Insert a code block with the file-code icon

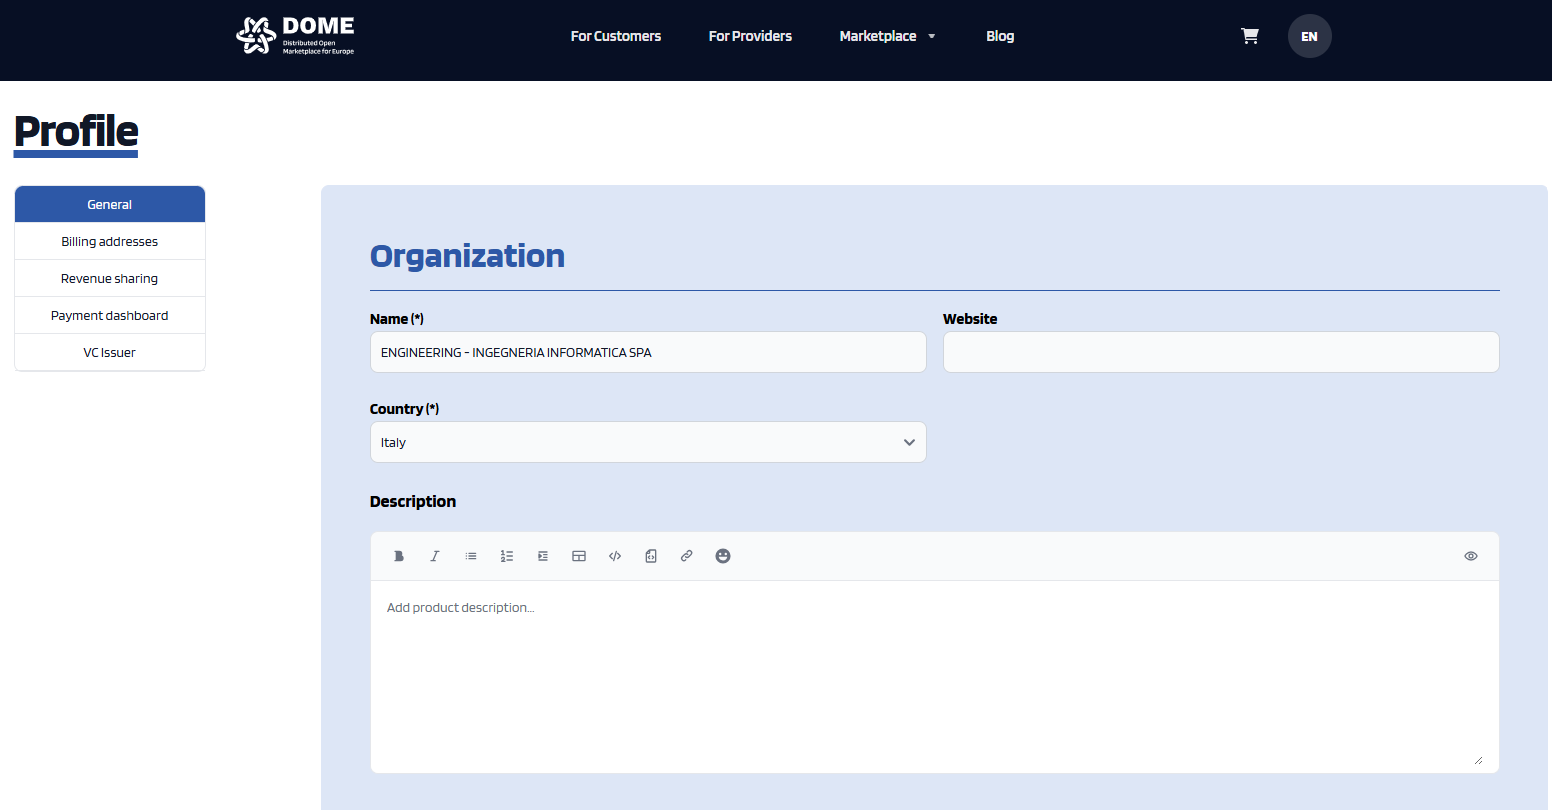pyautogui.click(x=651, y=556)
